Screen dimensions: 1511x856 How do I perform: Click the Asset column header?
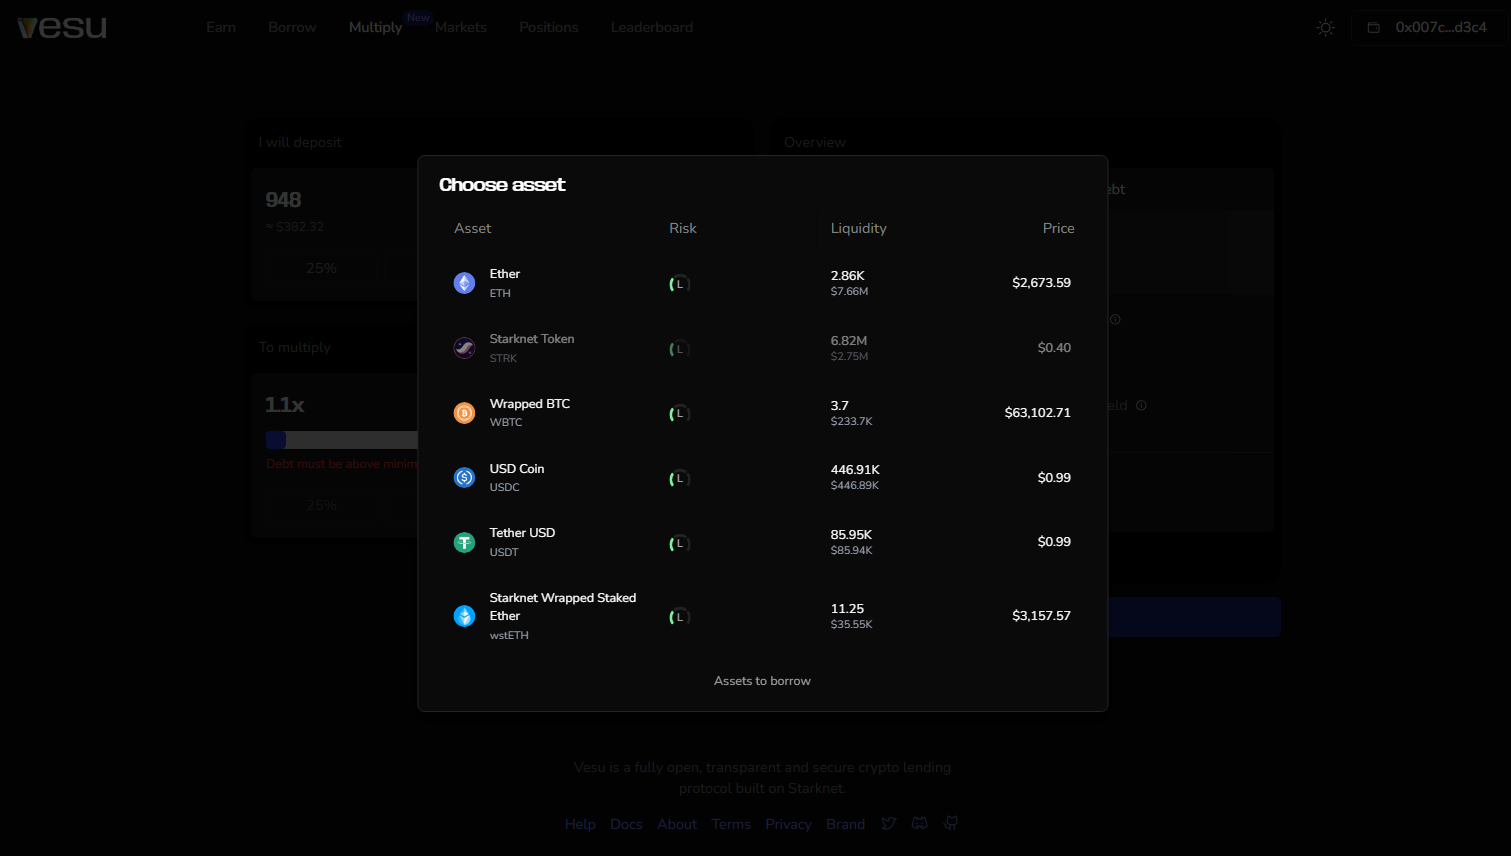pyautogui.click(x=473, y=228)
